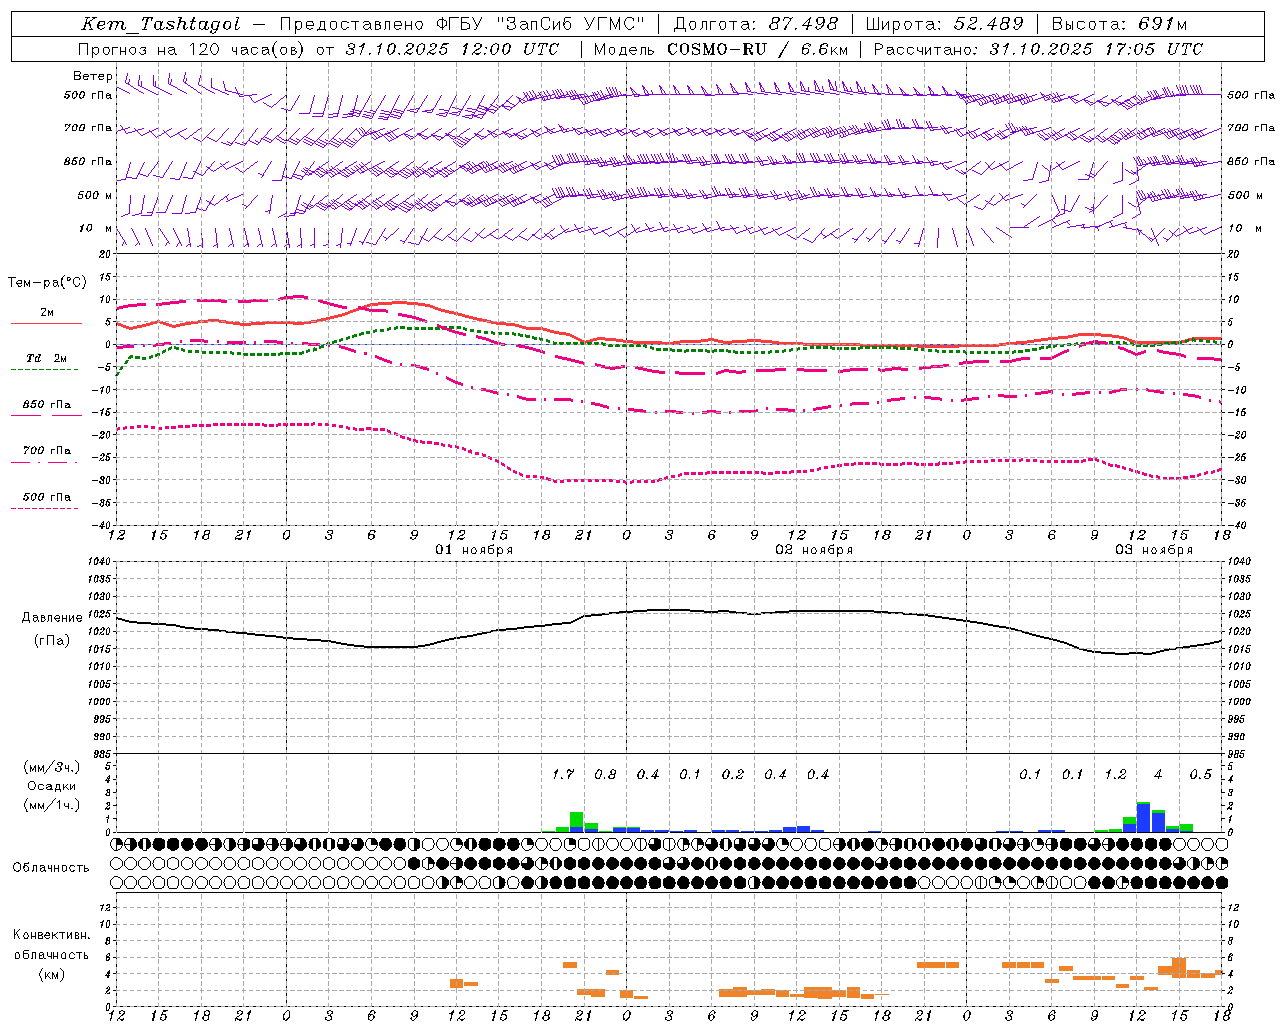Click the Осадки precipitation label
Image resolution: width=1280 pixels, height=1024 pixels.
pyautogui.click(x=52, y=786)
